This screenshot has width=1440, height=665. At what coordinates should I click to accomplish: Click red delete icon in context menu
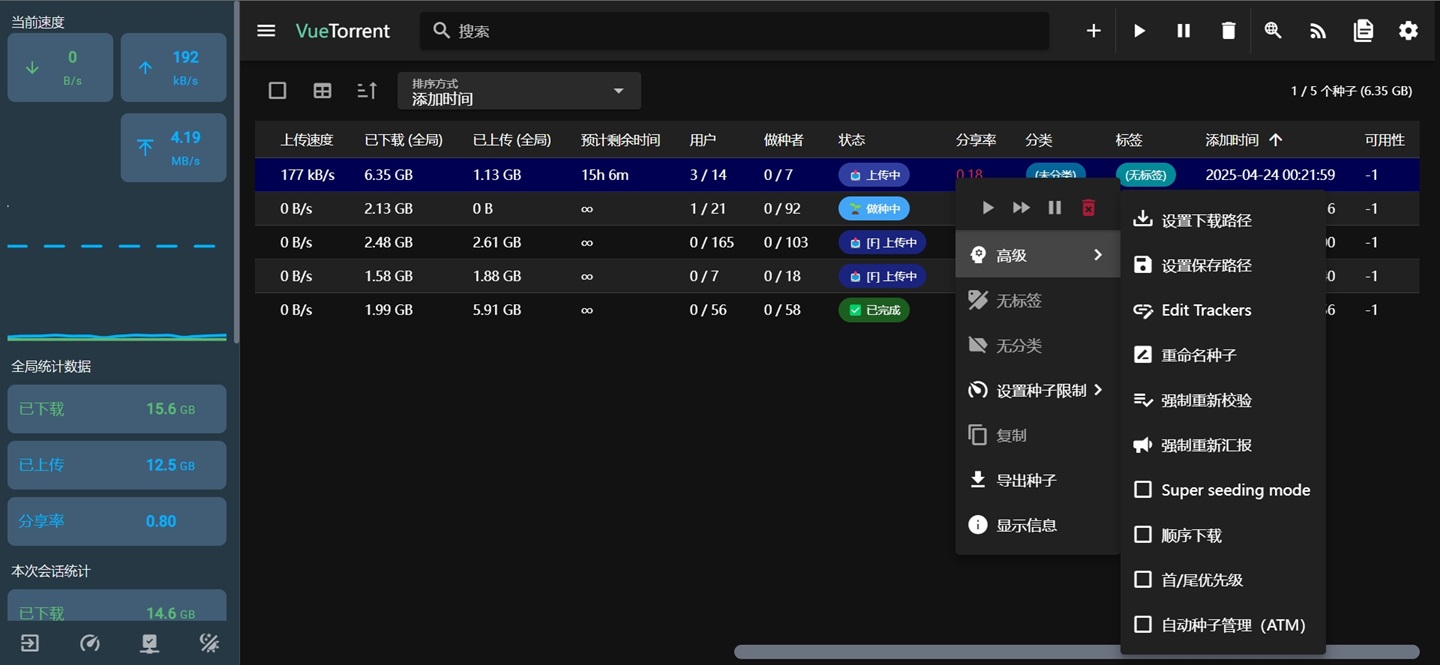(1088, 208)
